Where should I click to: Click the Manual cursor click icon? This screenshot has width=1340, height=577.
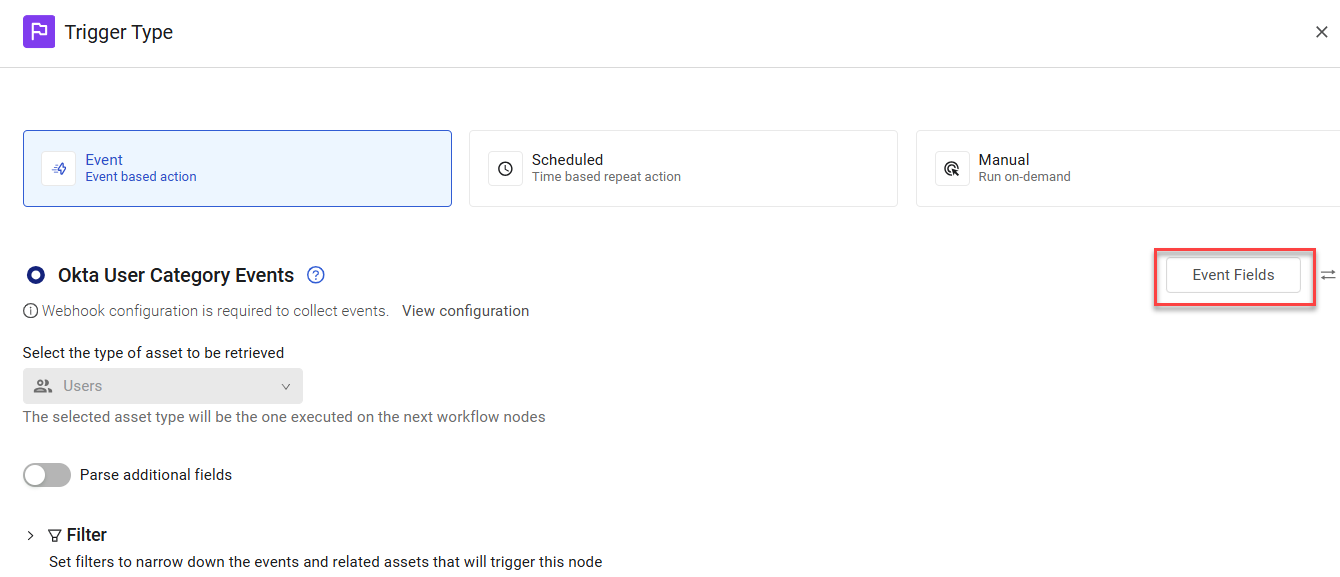tap(952, 169)
